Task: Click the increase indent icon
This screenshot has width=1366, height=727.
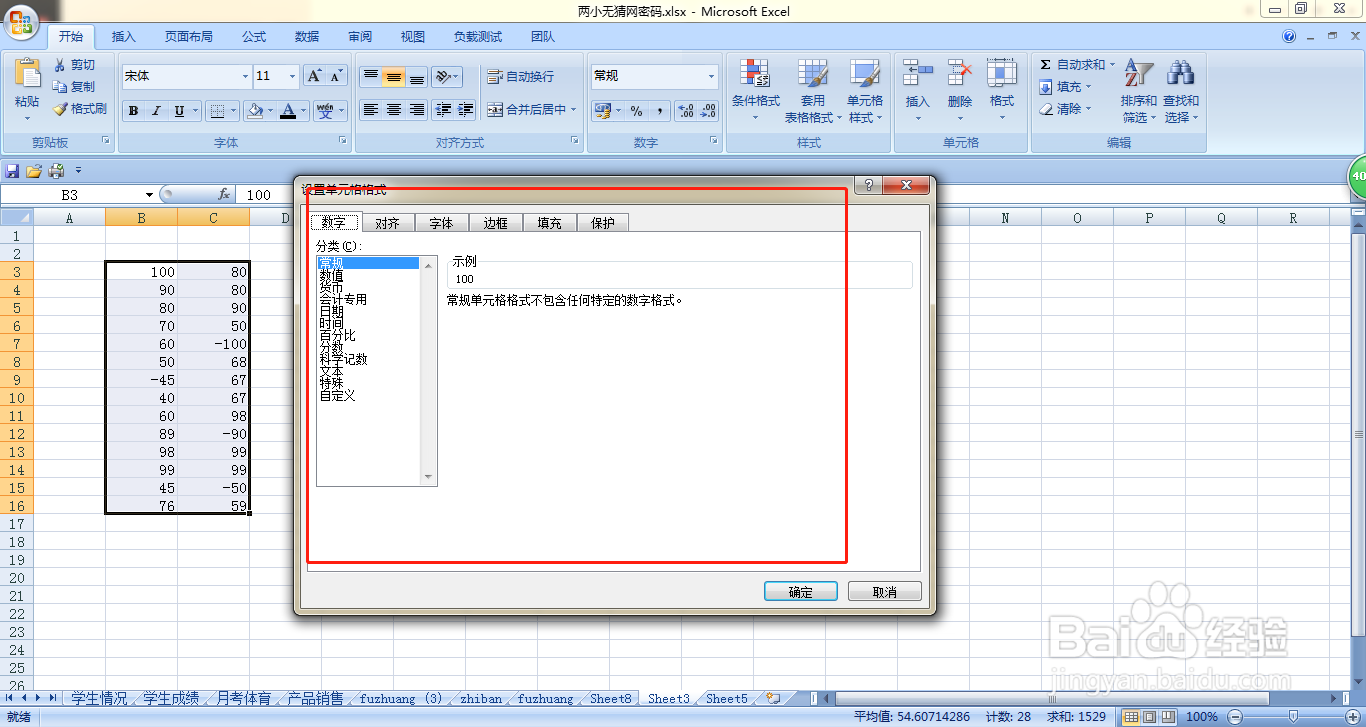Action: [465, 110]
